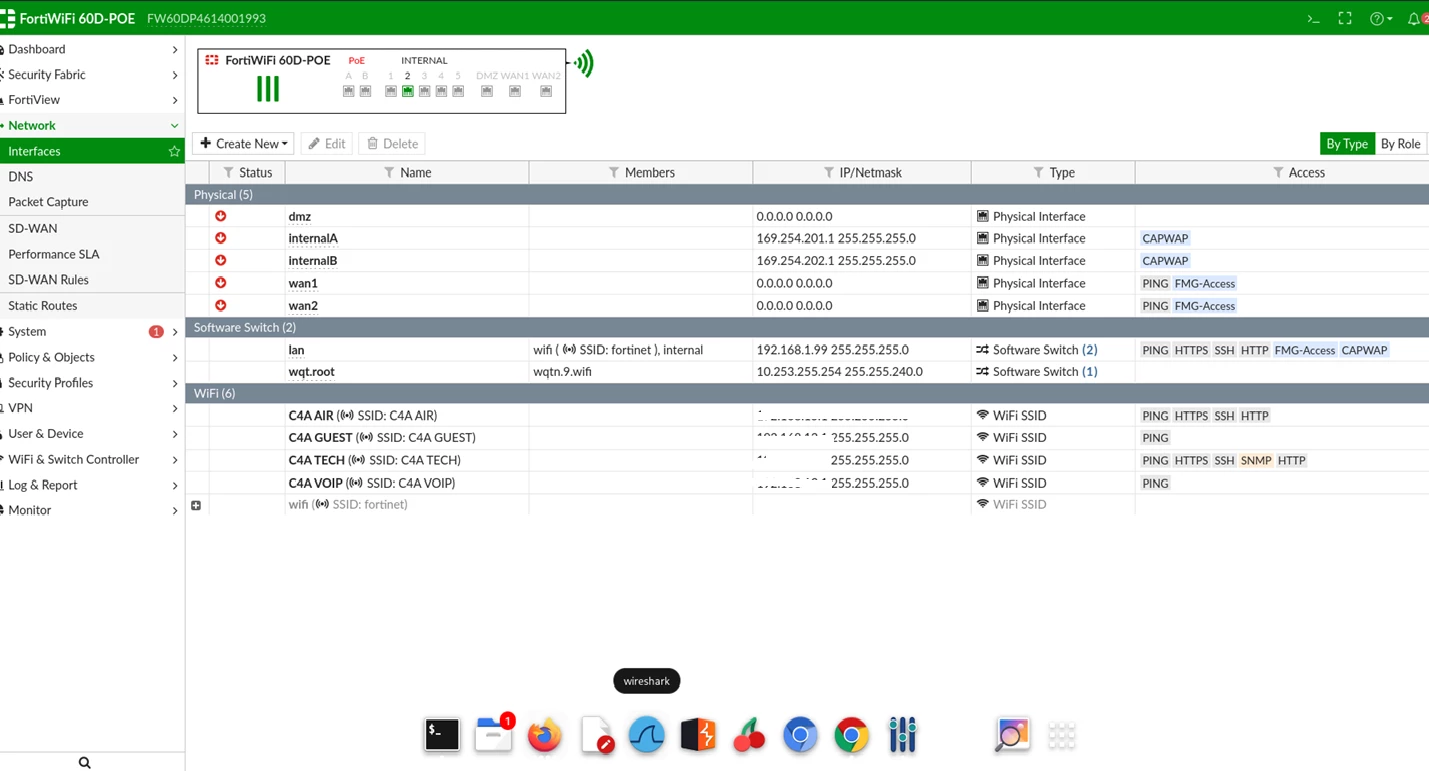Viewport: 1429px width, 771px height.
Task: Select internal port 3 in the faceplate
Action: click(425, 91)
